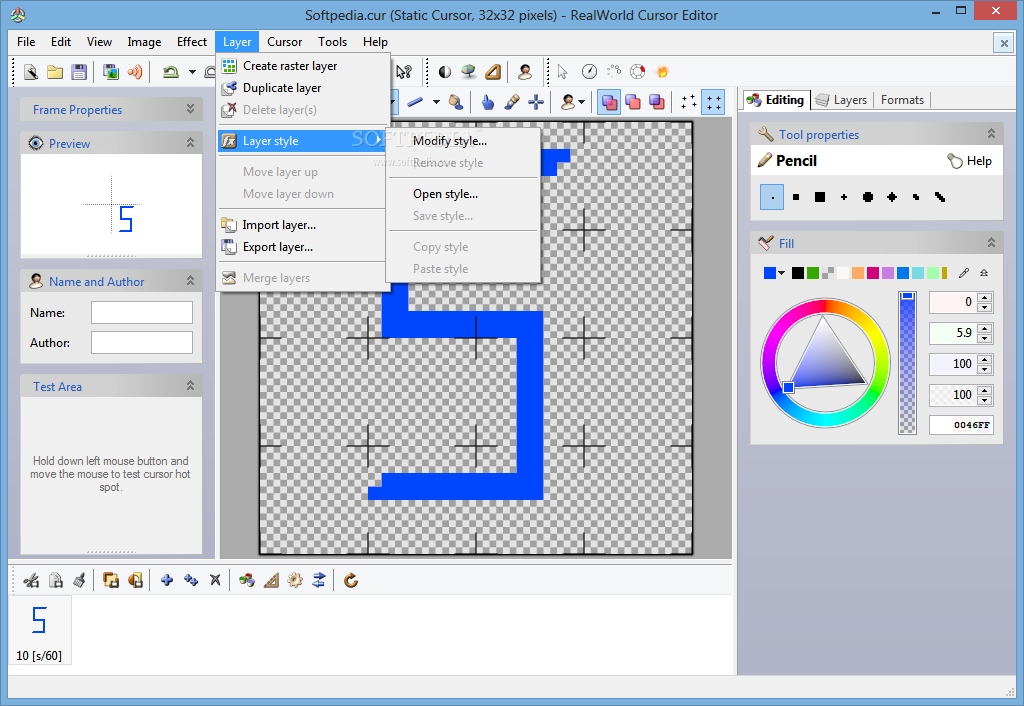
Task: Click Modify style... in the submenu
Action: pos(463,141)
